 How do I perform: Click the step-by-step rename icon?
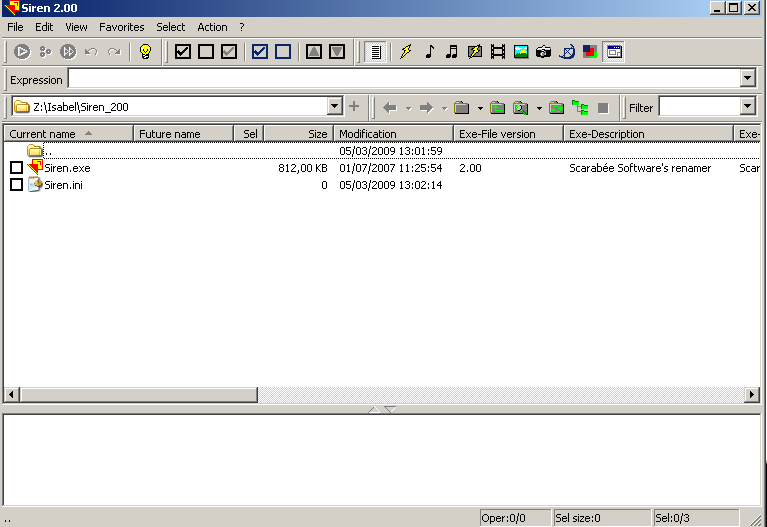45,51
